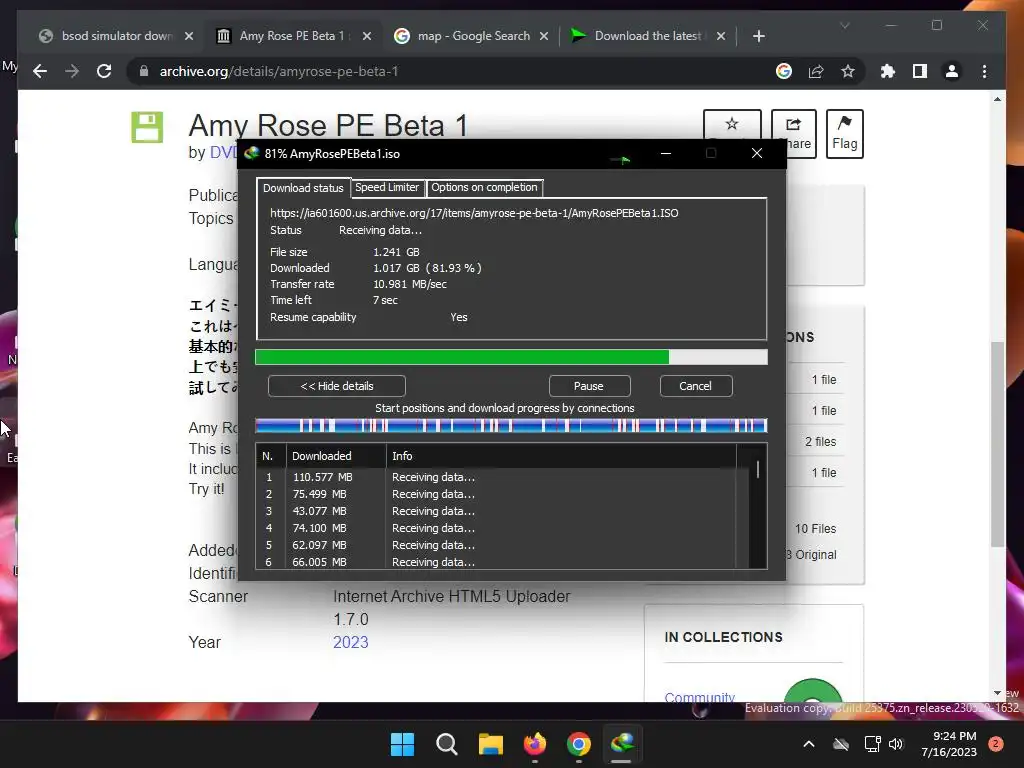Reload the archive.org page
The width and height of the screenshot is (1024, 768).
click(x=104, y=71)
